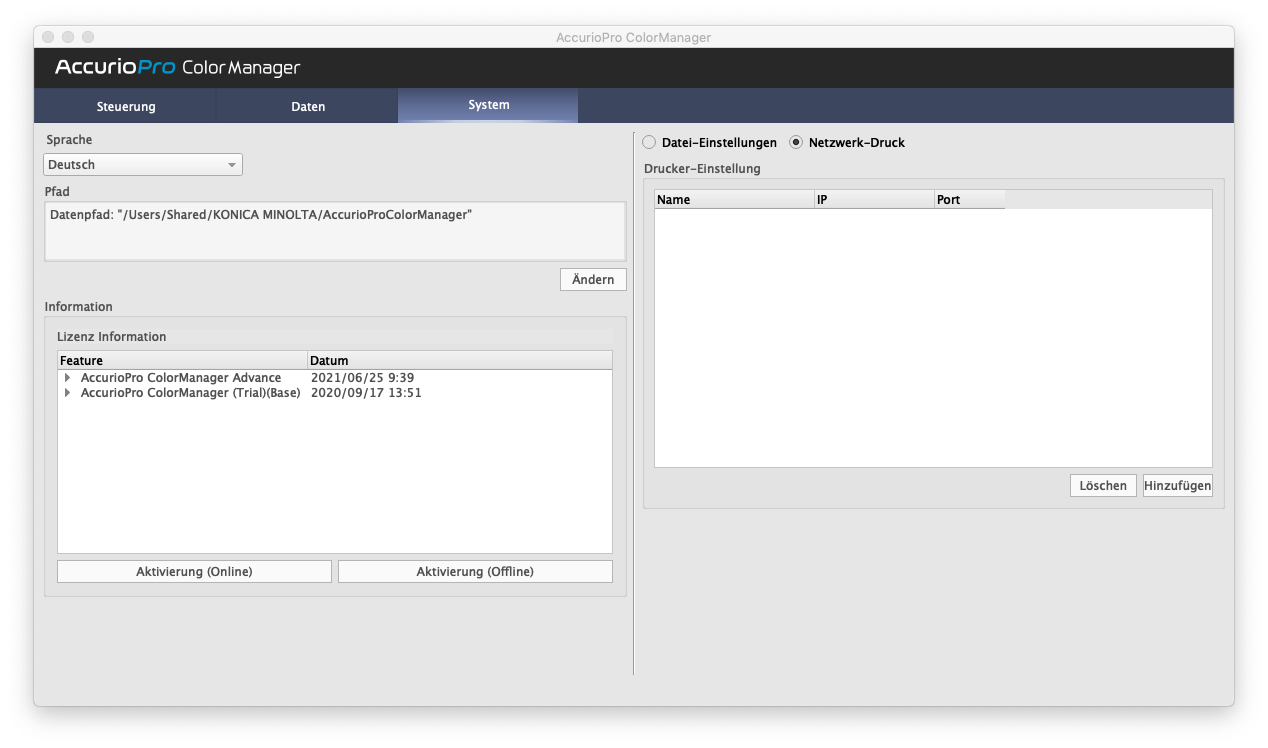Select the System tab
This screenshot has width=1268, height=748.
point(489,105)
